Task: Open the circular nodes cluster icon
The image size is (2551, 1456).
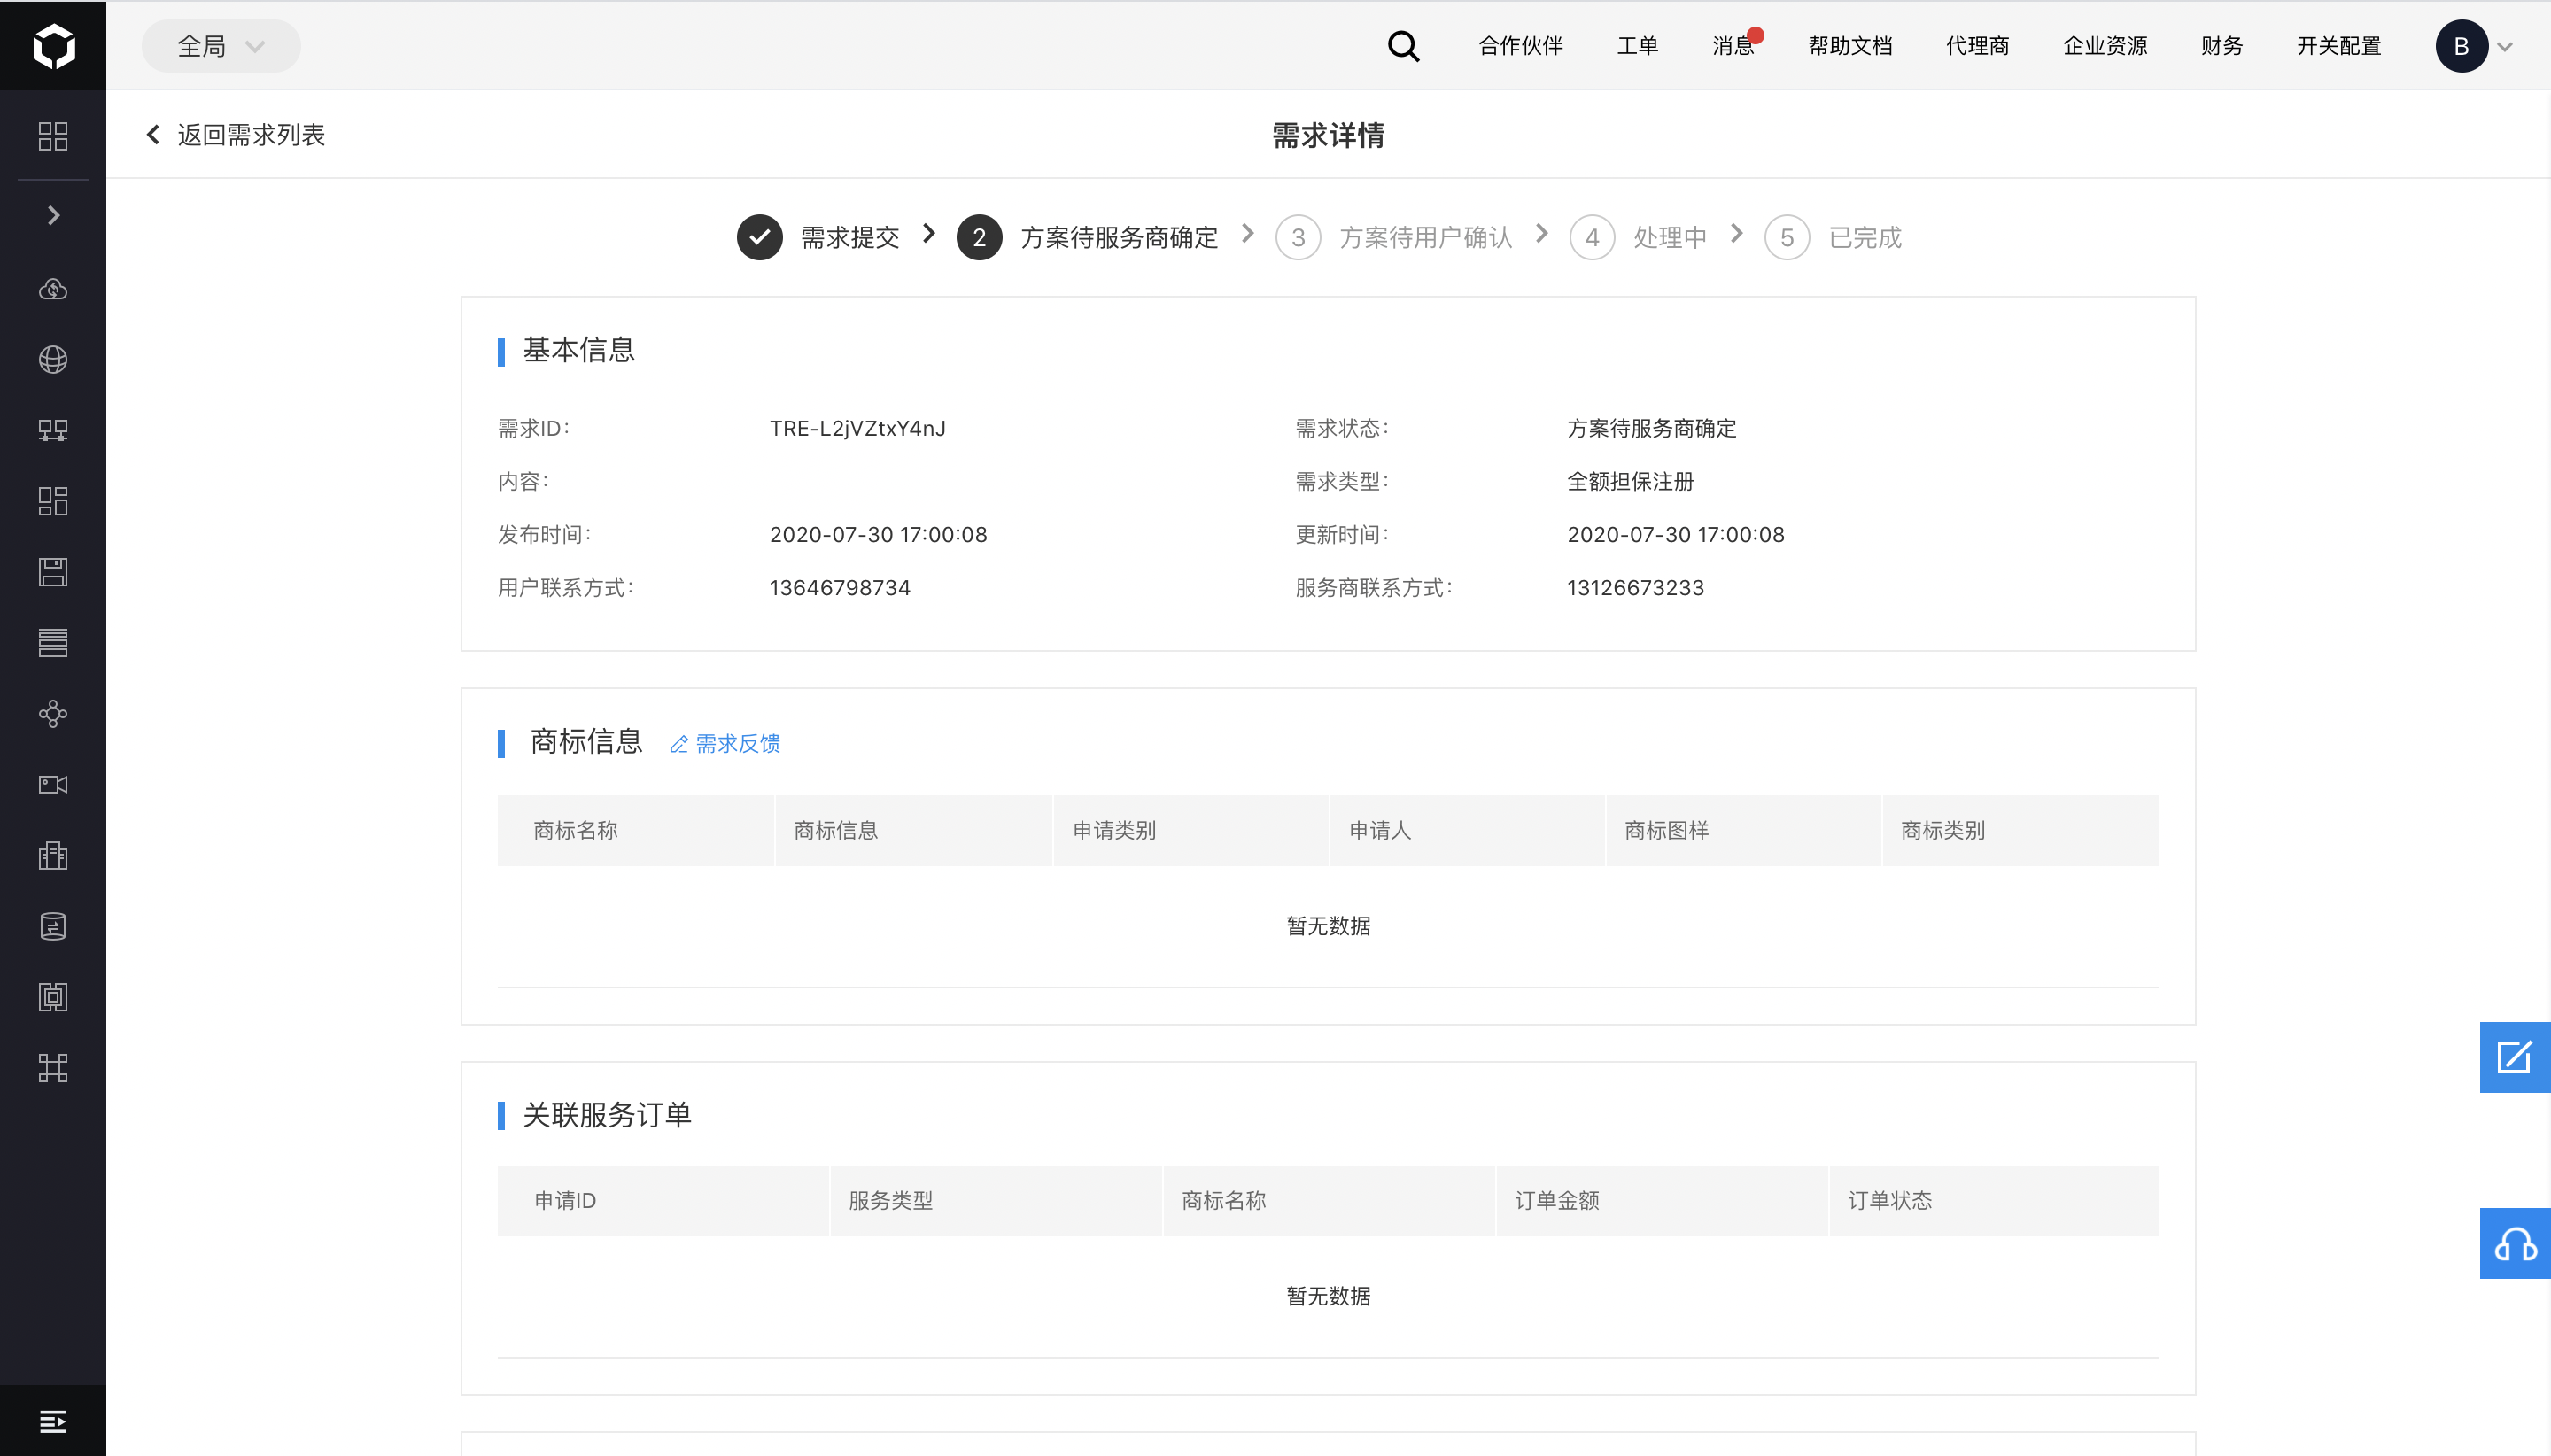Action: (x=53, y=713)
